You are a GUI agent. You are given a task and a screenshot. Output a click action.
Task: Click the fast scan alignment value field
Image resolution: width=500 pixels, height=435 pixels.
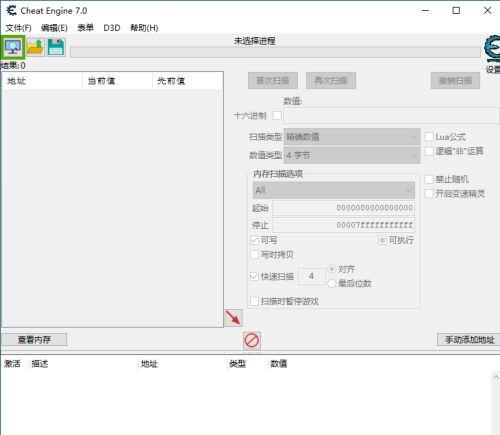click(311, 276)
